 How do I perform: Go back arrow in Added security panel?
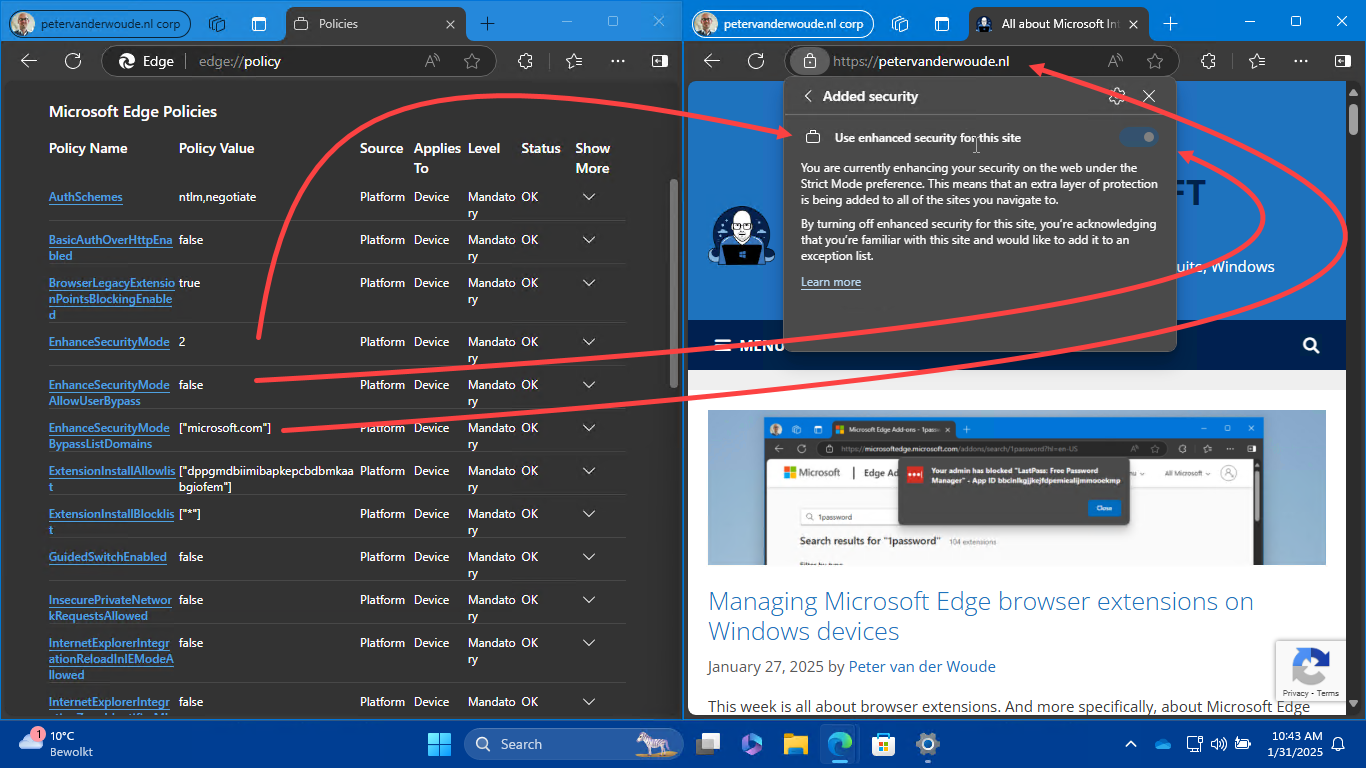tap(808, 96)
